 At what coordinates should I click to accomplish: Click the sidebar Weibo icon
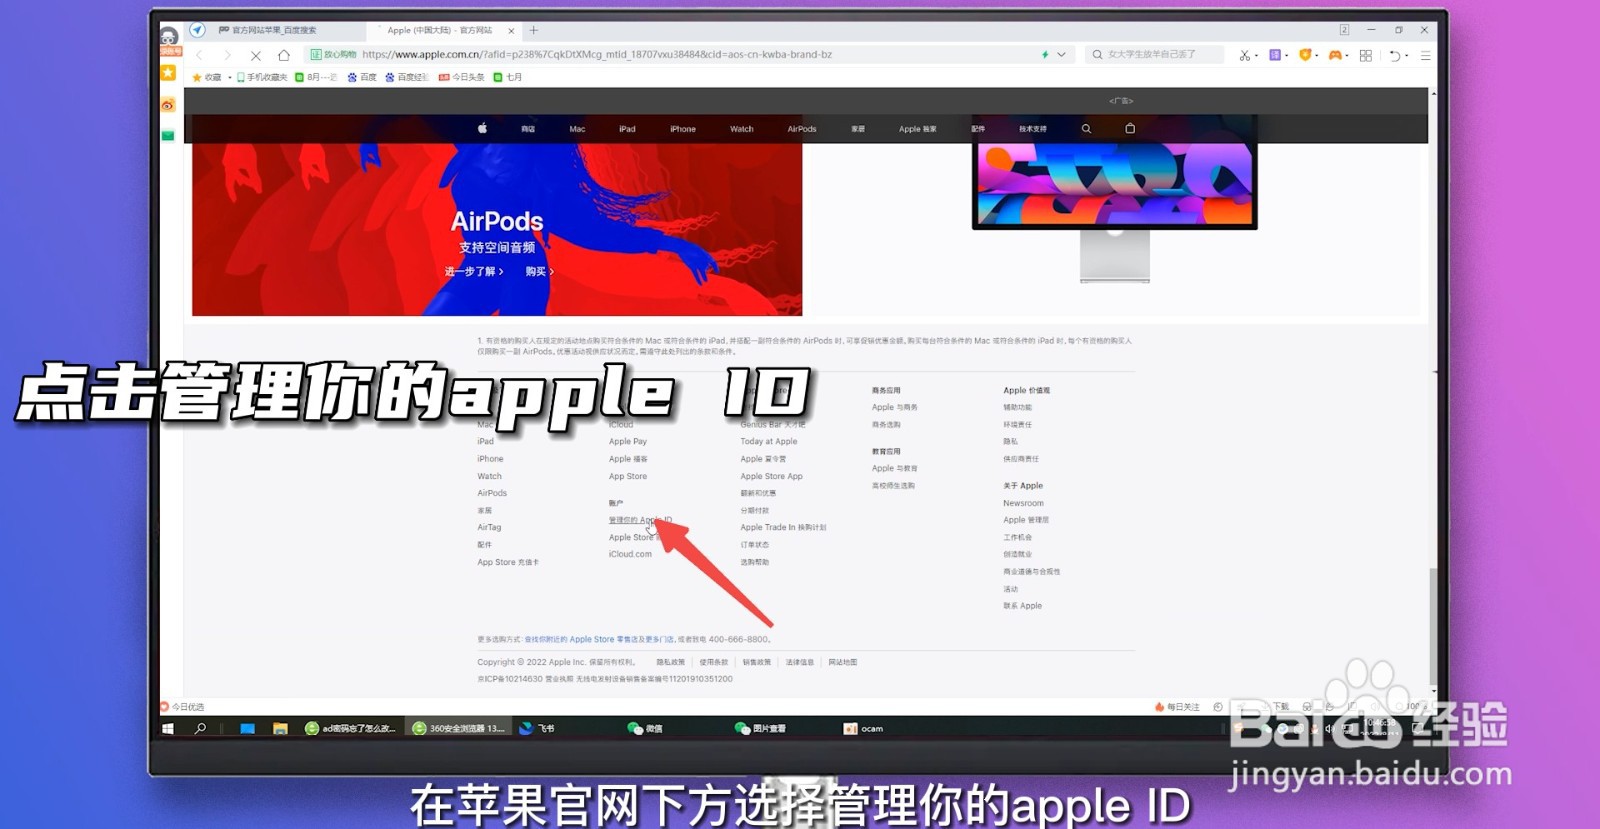(168, 105)
